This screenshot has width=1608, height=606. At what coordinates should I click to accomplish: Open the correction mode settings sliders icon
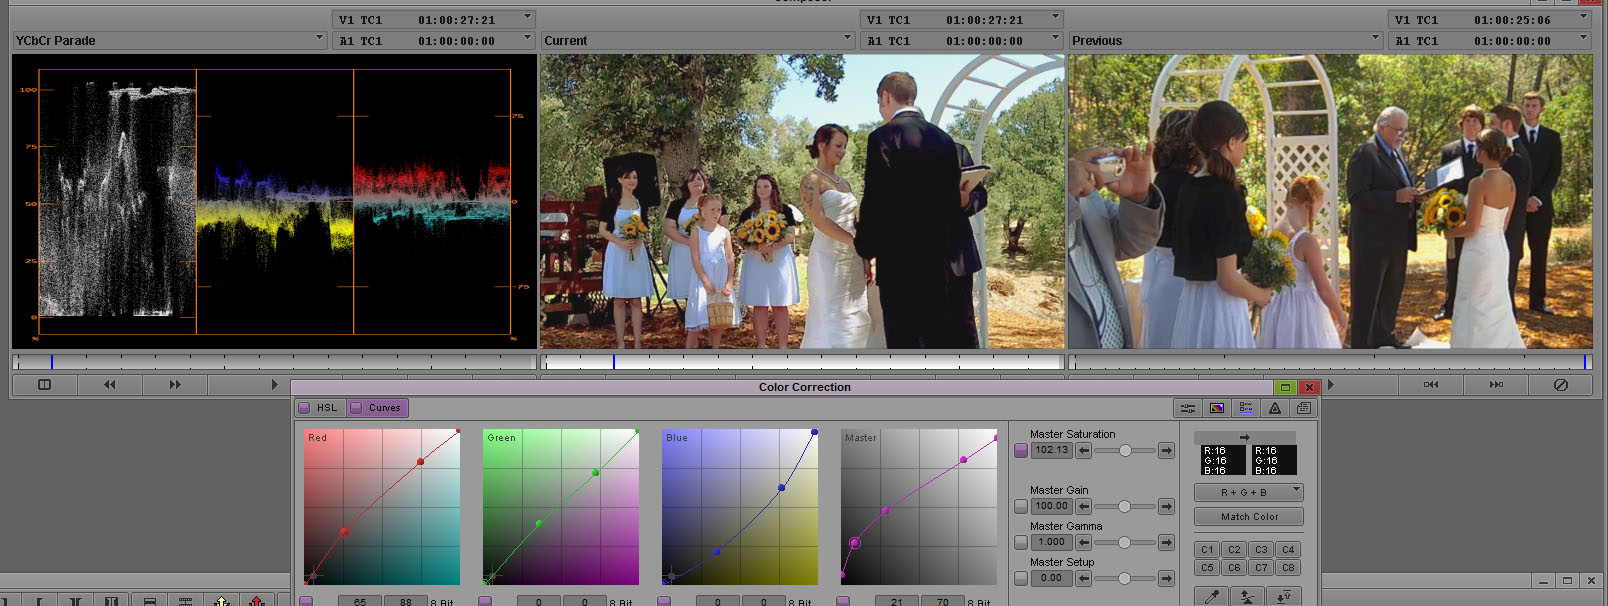click(1188, 408)
